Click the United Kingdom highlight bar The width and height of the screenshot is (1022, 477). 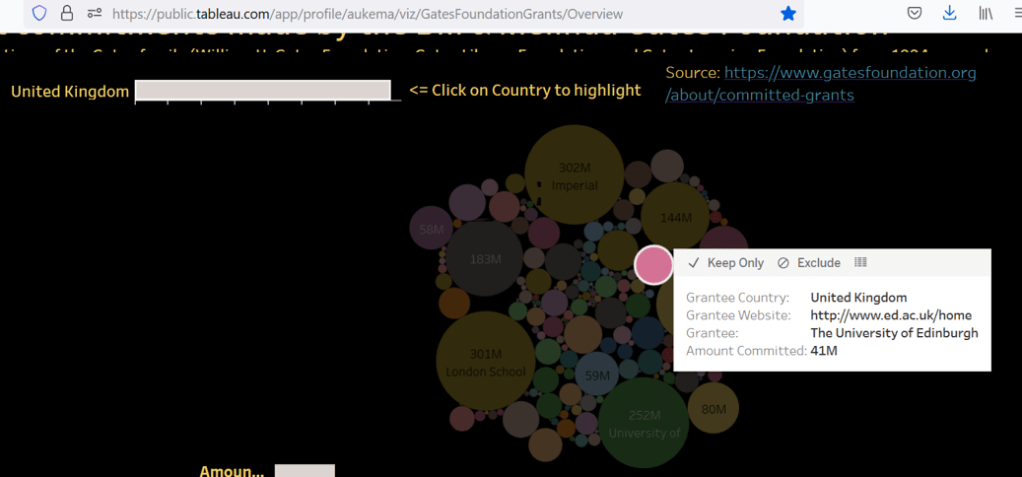[262, 91]
